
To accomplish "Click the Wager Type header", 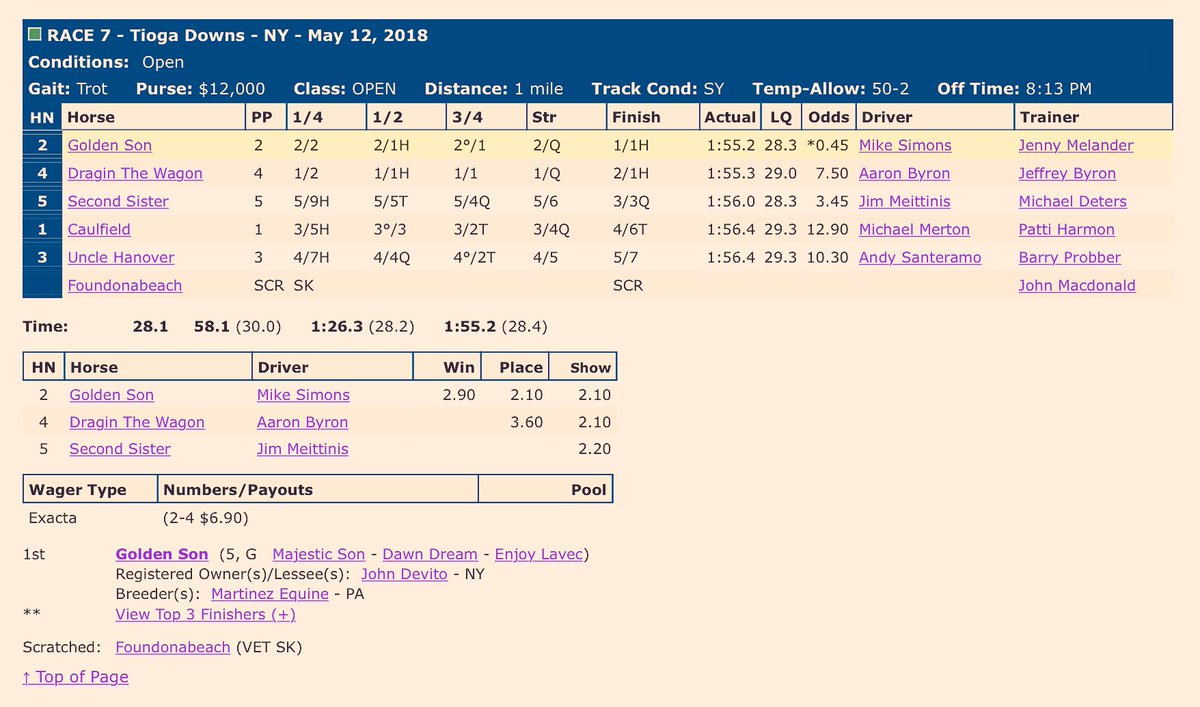I will [x=91, y=489].
